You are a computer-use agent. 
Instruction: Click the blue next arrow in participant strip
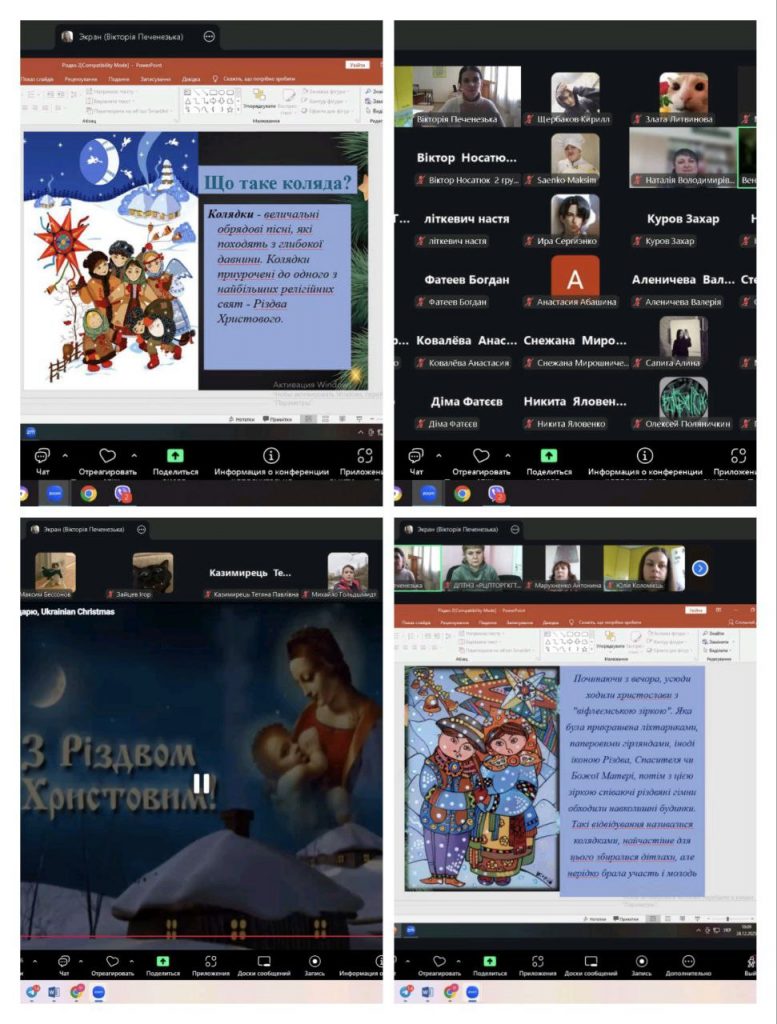[x=700, y=568]
